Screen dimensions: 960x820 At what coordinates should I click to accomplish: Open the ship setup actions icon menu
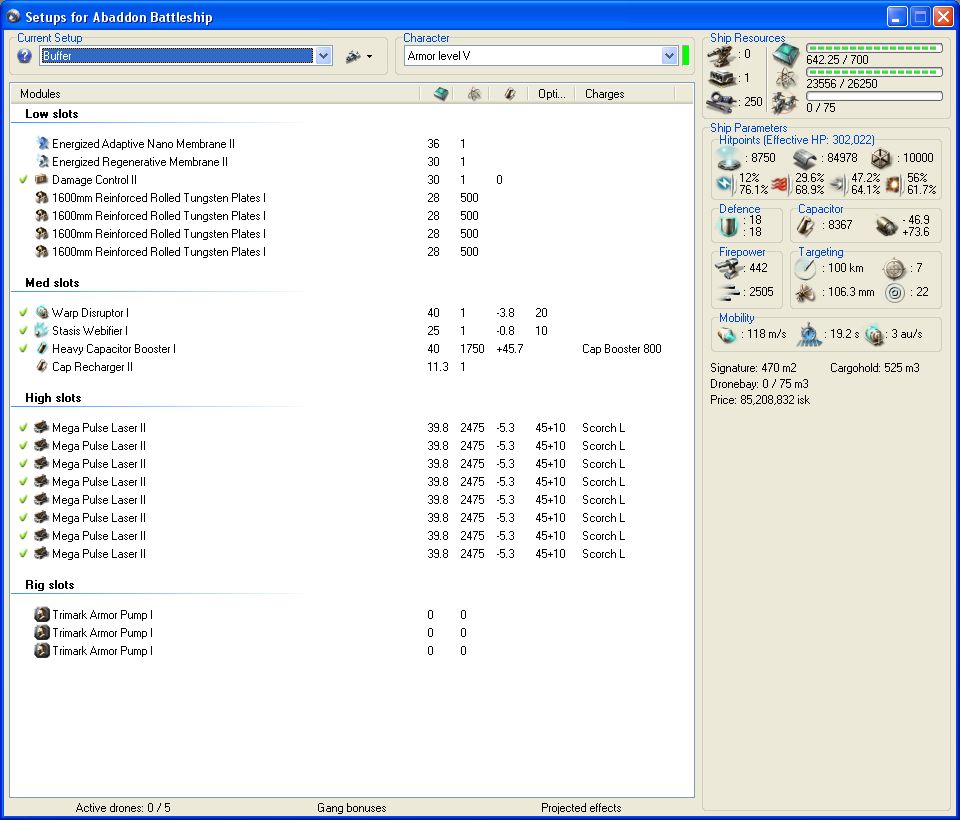tap(353, 56)
